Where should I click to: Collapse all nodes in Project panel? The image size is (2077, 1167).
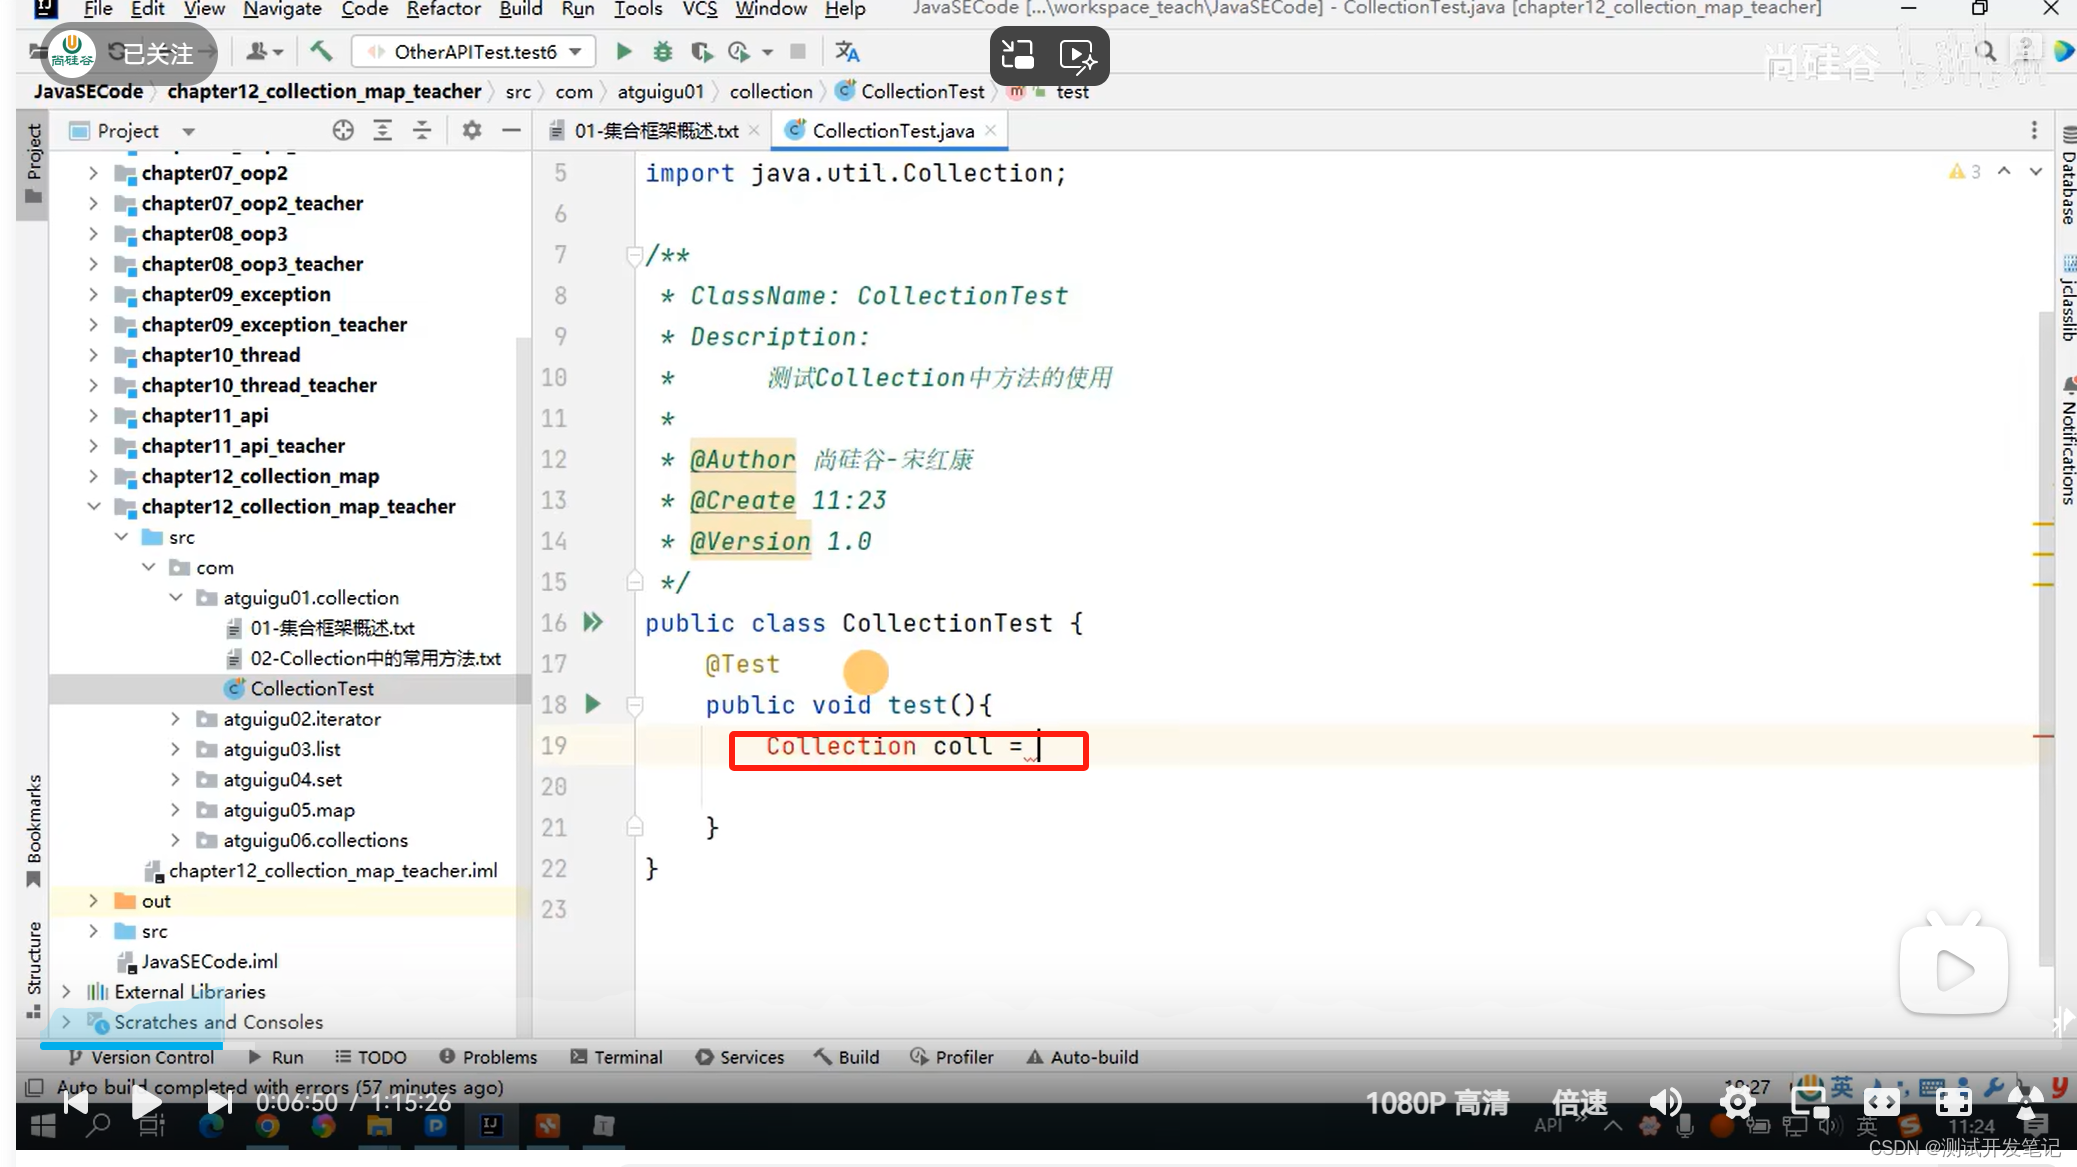pyautogui.click(x=422, y=130)
